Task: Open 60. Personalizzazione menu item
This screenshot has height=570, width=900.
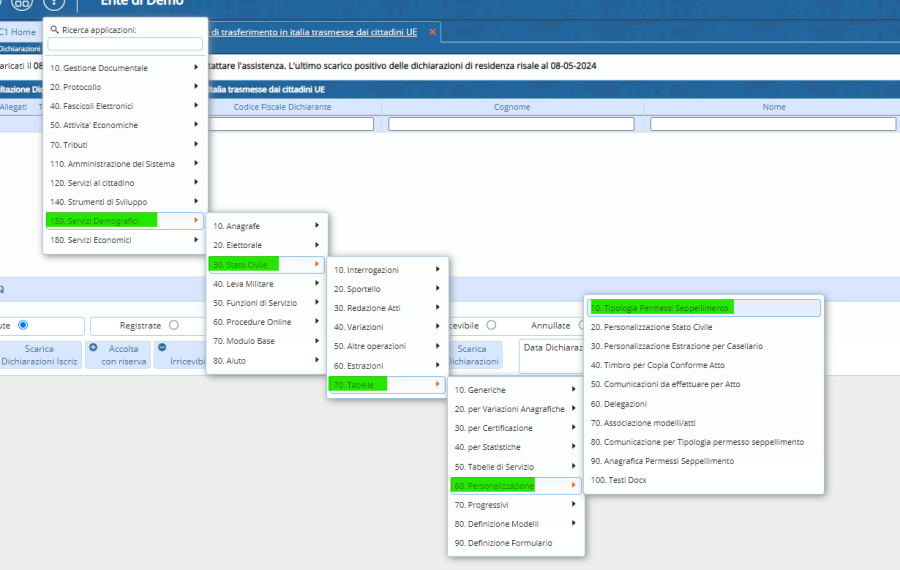Action: (x=515, y=486)
